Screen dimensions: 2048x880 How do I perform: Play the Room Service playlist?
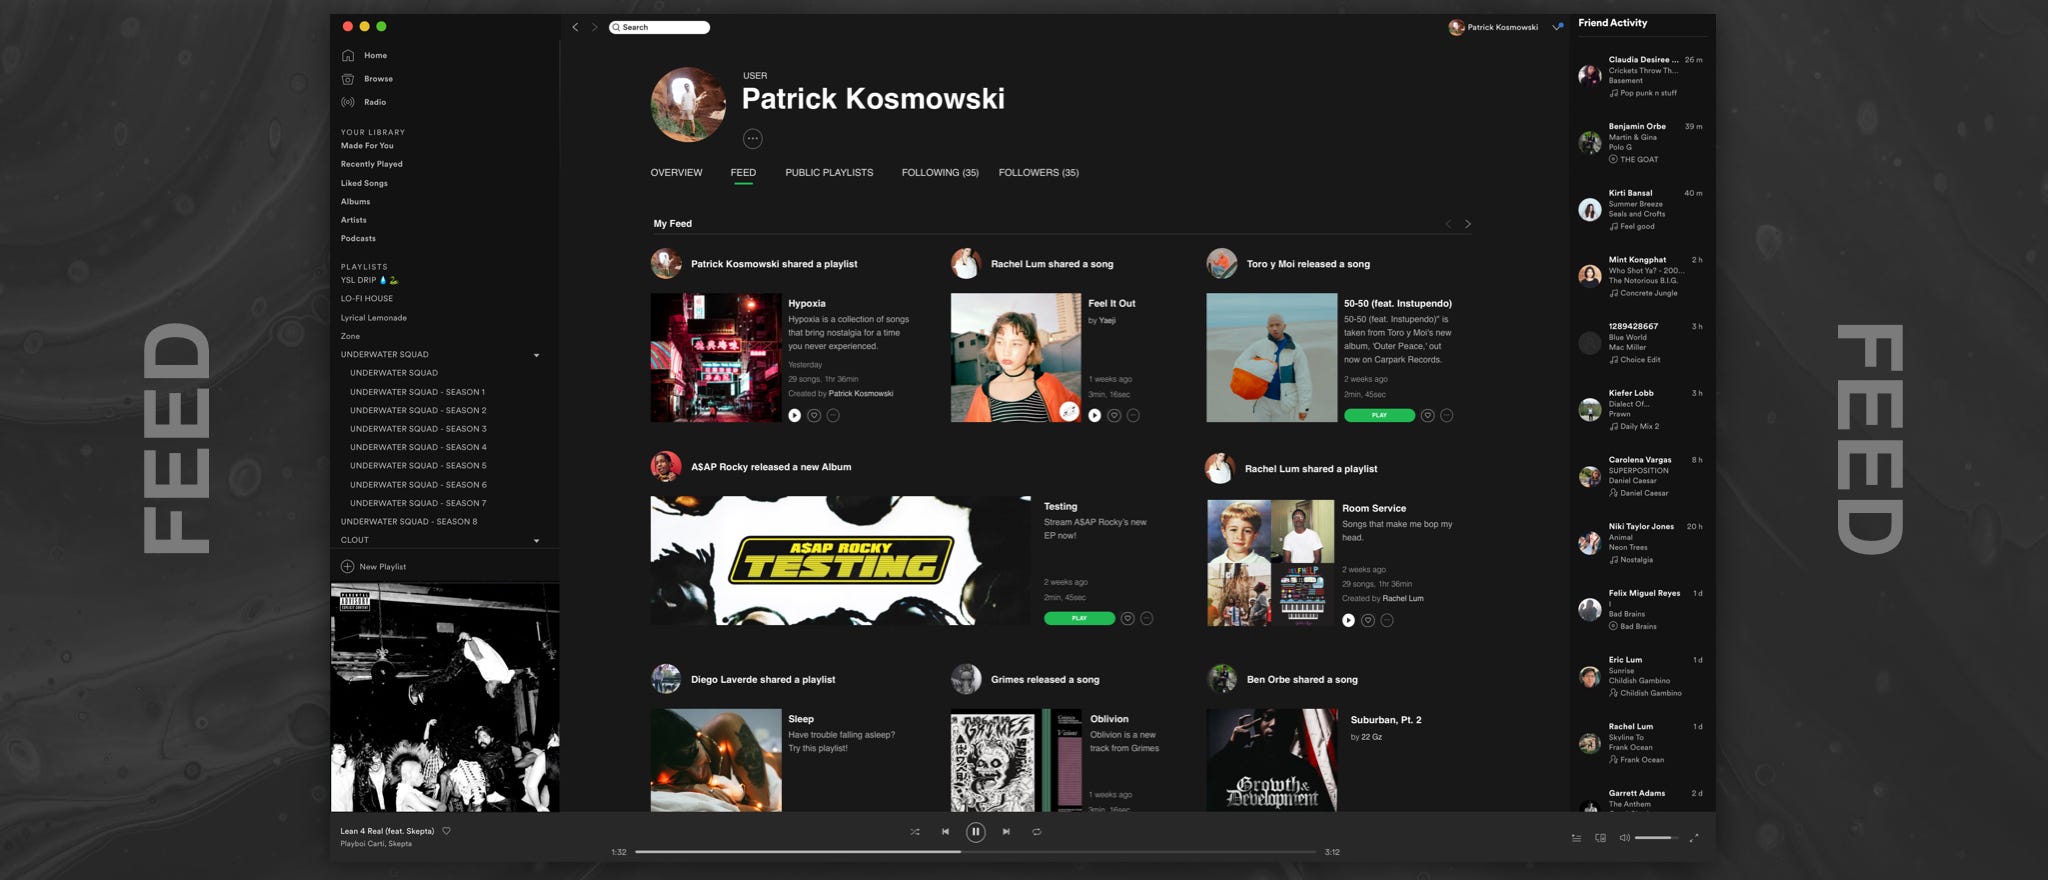1348,620
